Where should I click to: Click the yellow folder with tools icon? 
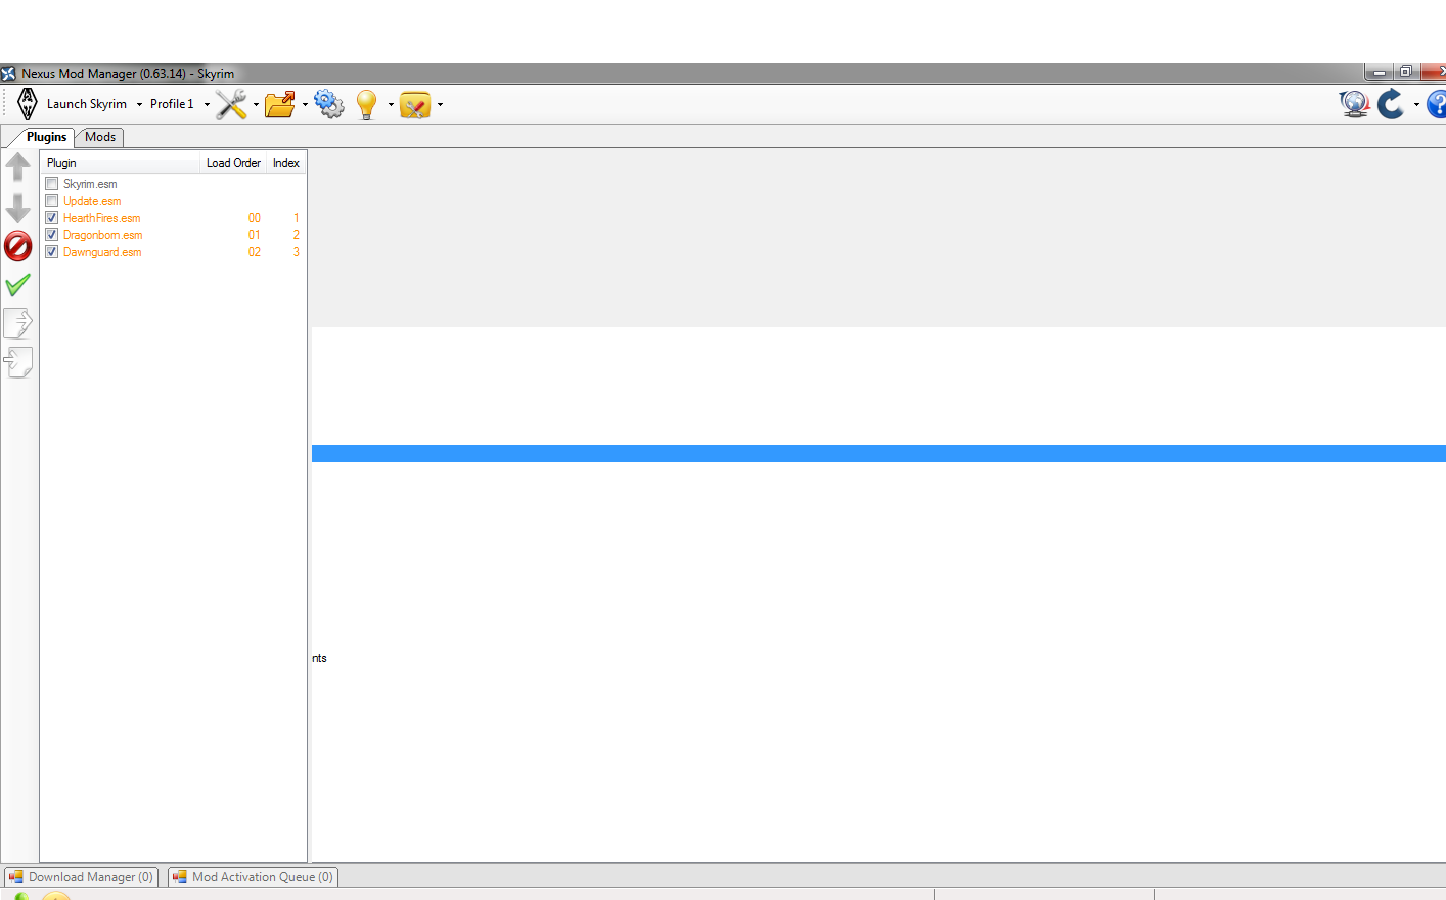coord(415,105)
